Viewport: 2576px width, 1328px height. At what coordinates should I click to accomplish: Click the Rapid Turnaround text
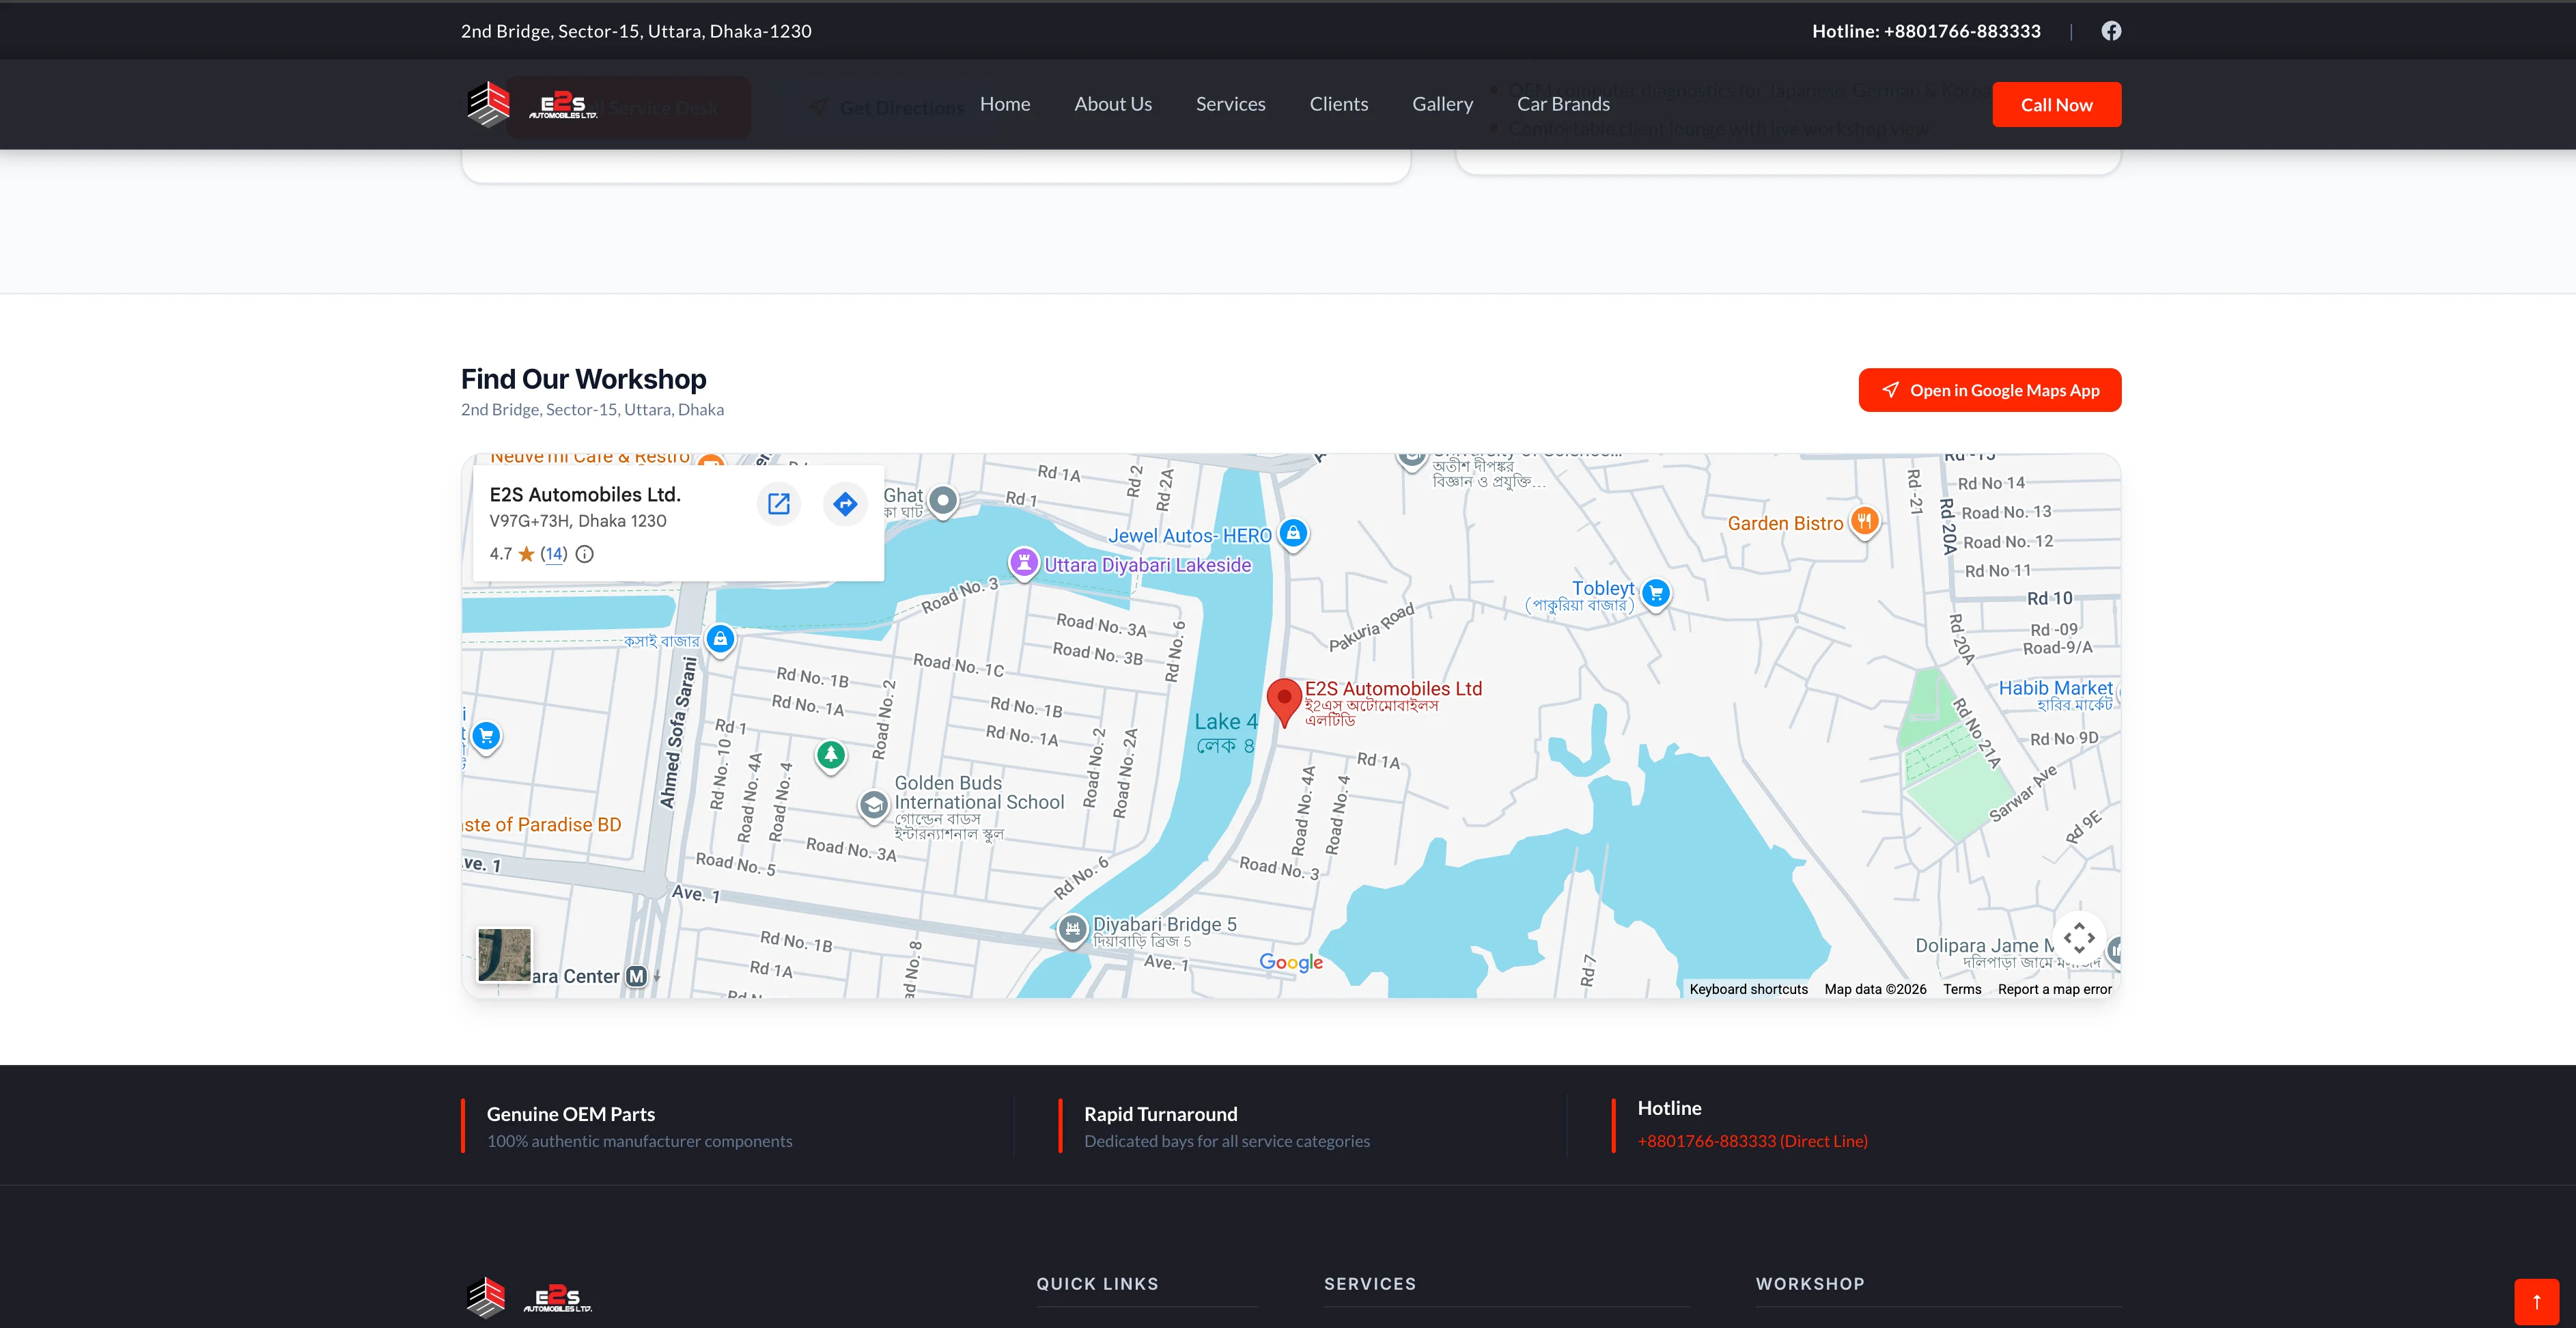[x=1160, y=1114]
